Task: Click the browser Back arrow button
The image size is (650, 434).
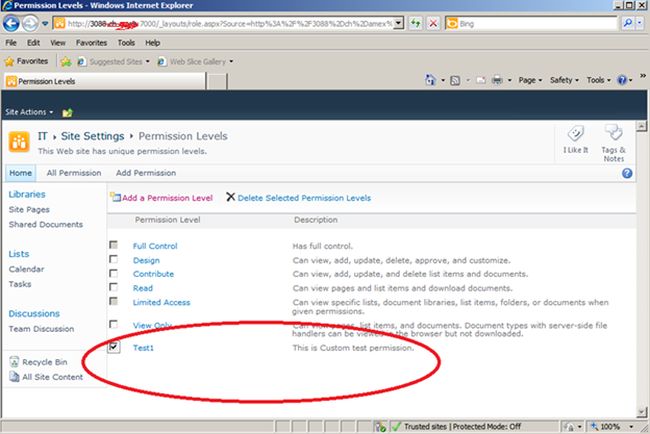Action: [x=11, y=23]
